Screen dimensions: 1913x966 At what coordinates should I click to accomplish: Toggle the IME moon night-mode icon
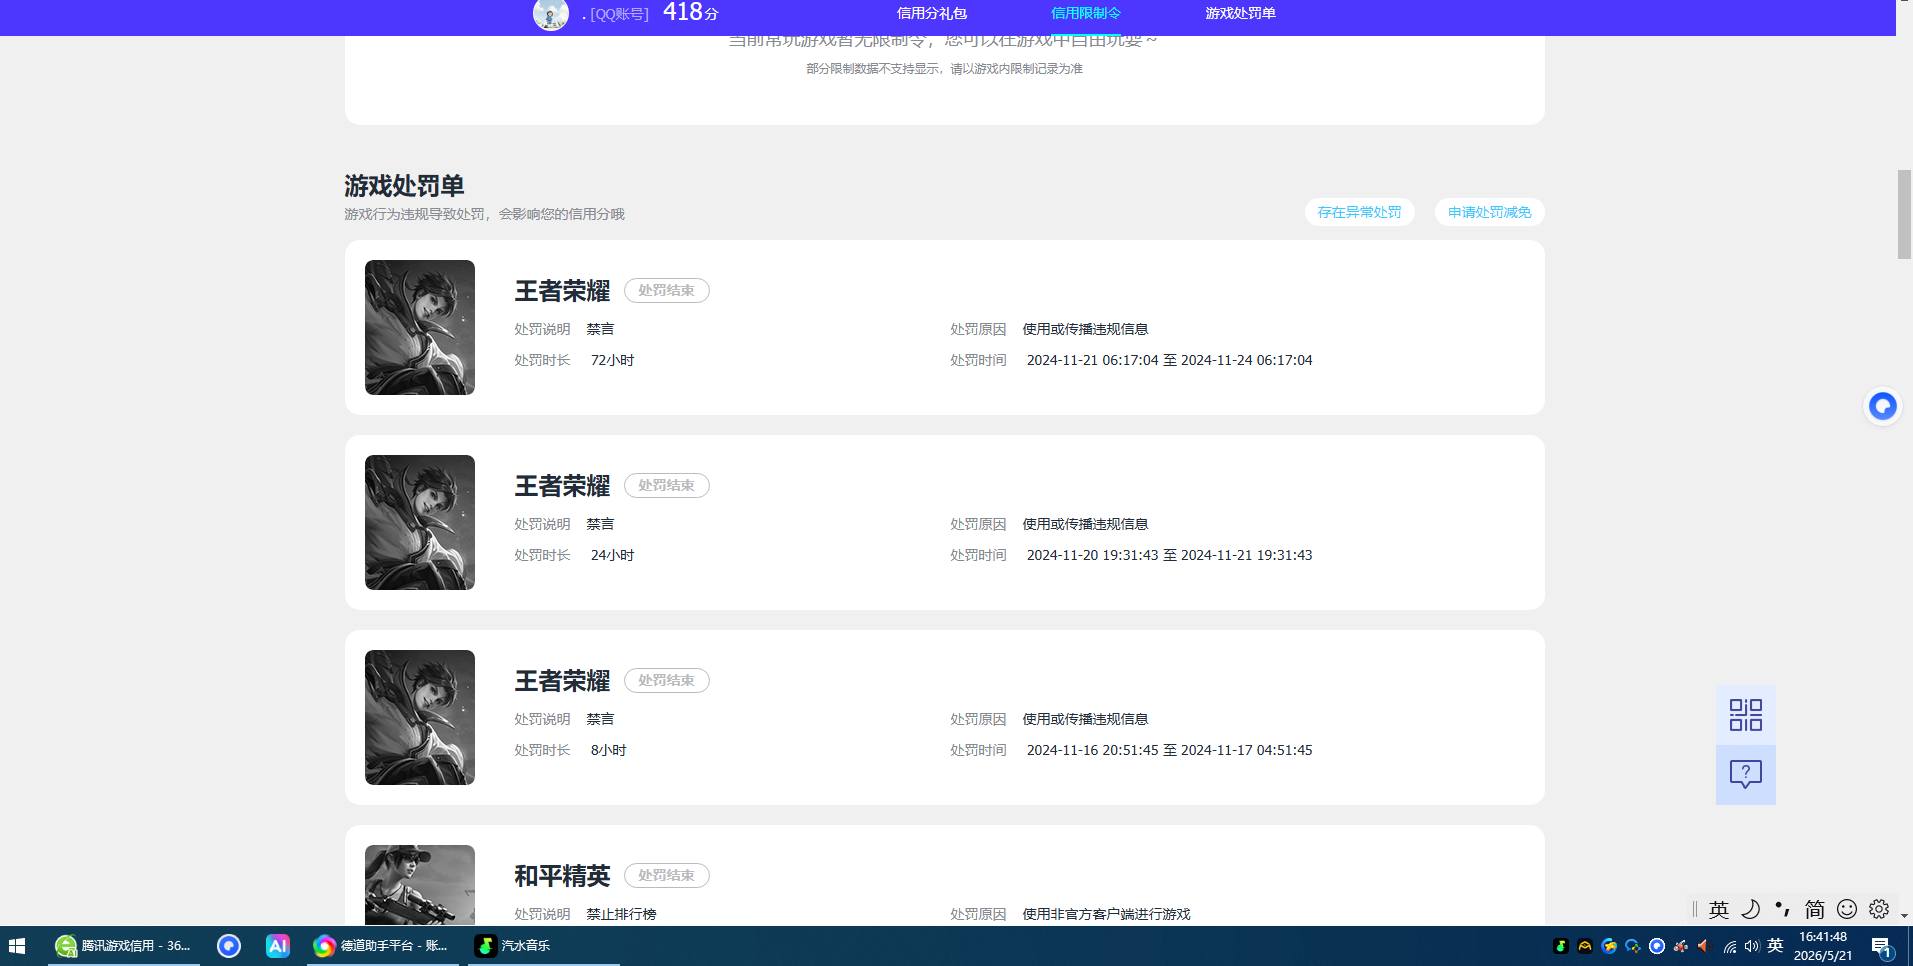(1751, 909)
